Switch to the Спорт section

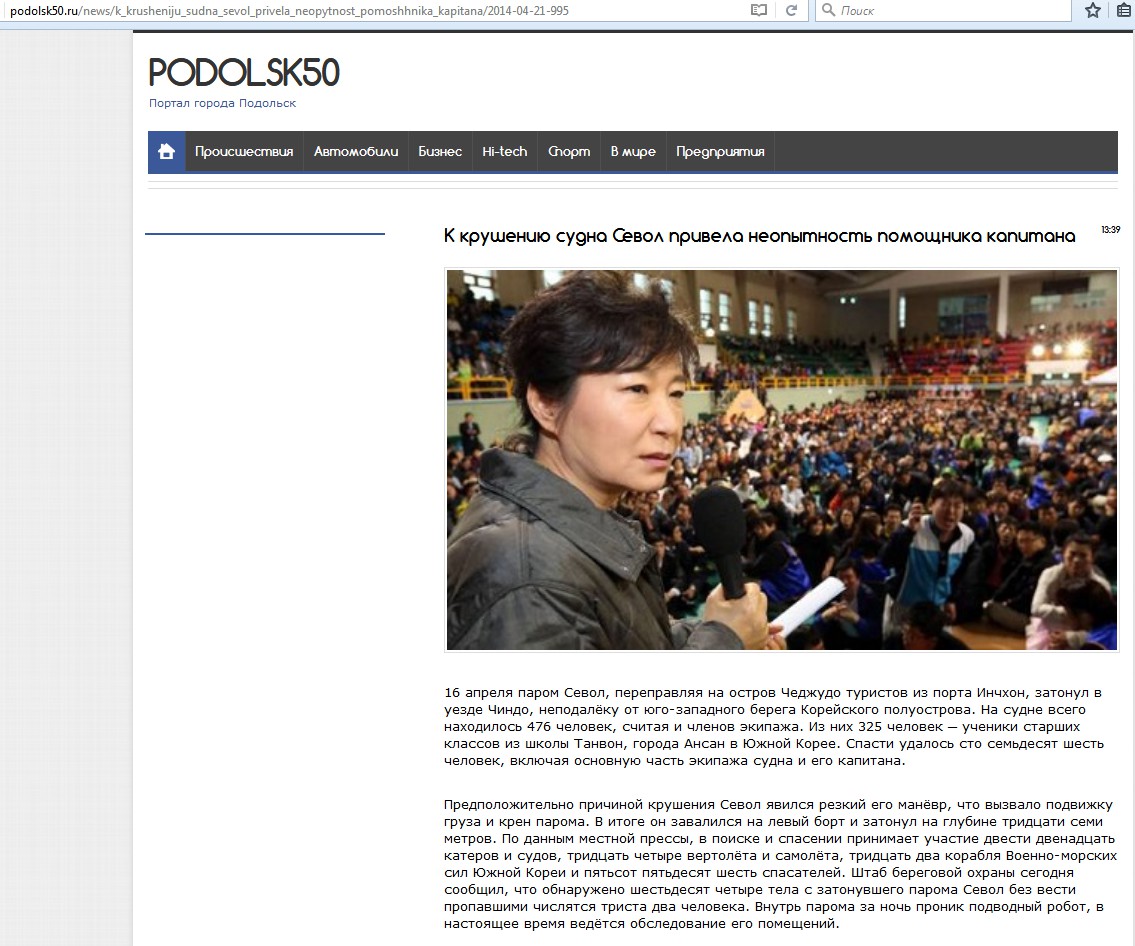[569, 151]
